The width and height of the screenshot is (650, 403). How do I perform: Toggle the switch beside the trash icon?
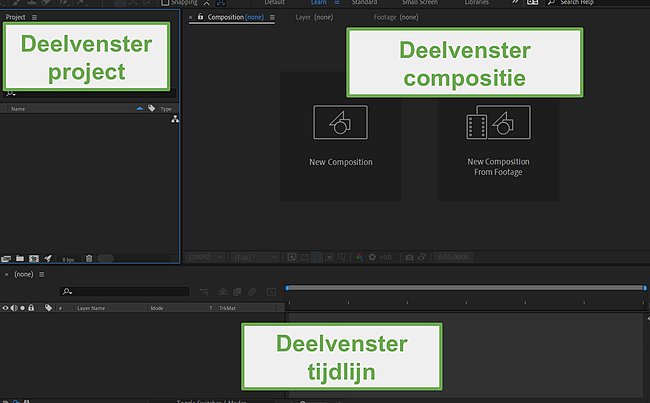pyautogui.click(x=105, y=258)
